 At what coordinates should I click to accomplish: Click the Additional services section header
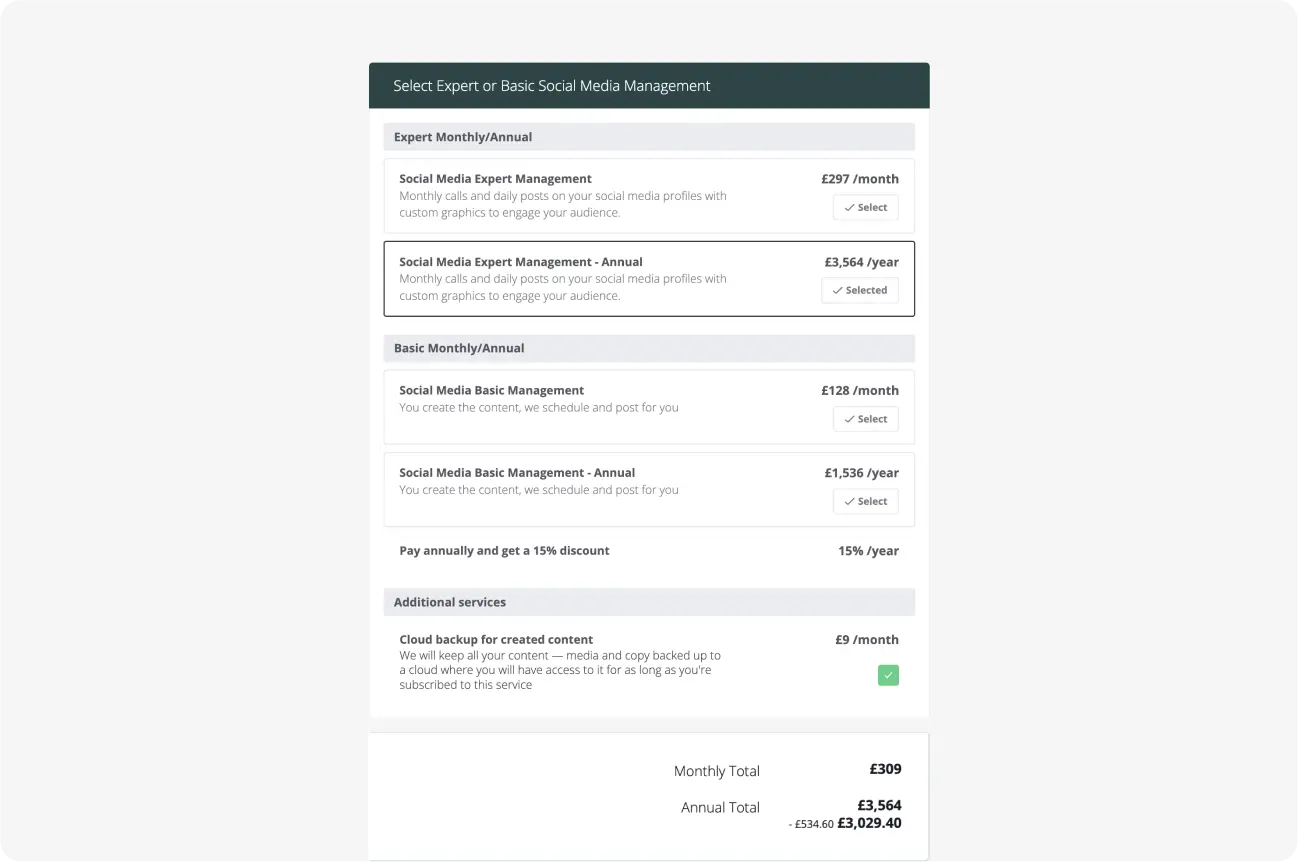pyautogui.click(x=450, y=602)
